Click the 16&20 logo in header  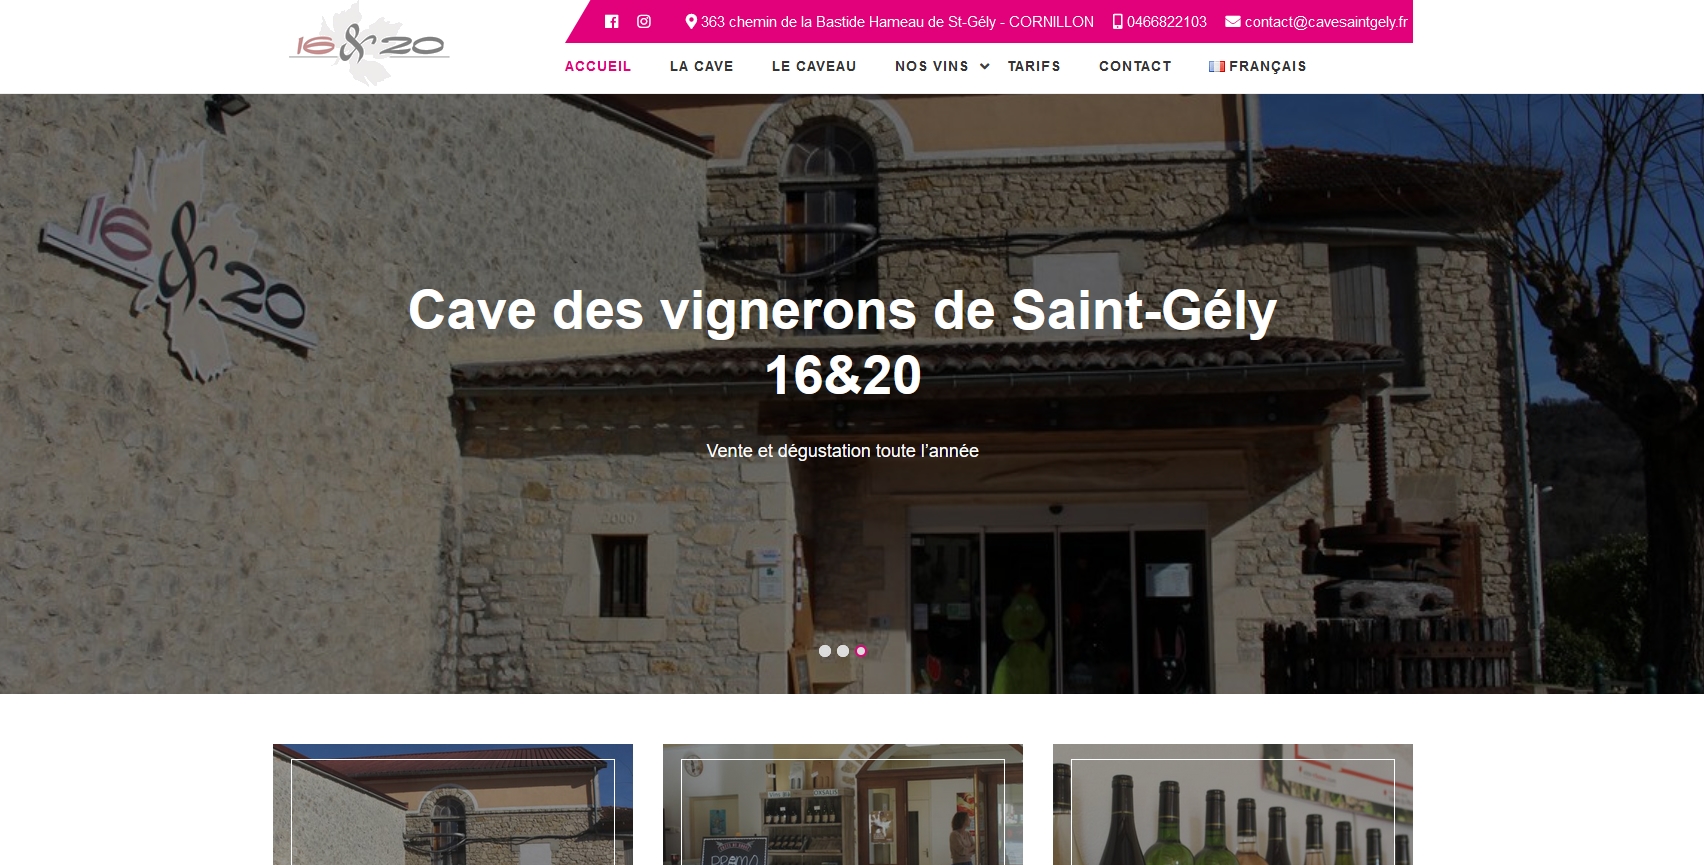(369, 44)
